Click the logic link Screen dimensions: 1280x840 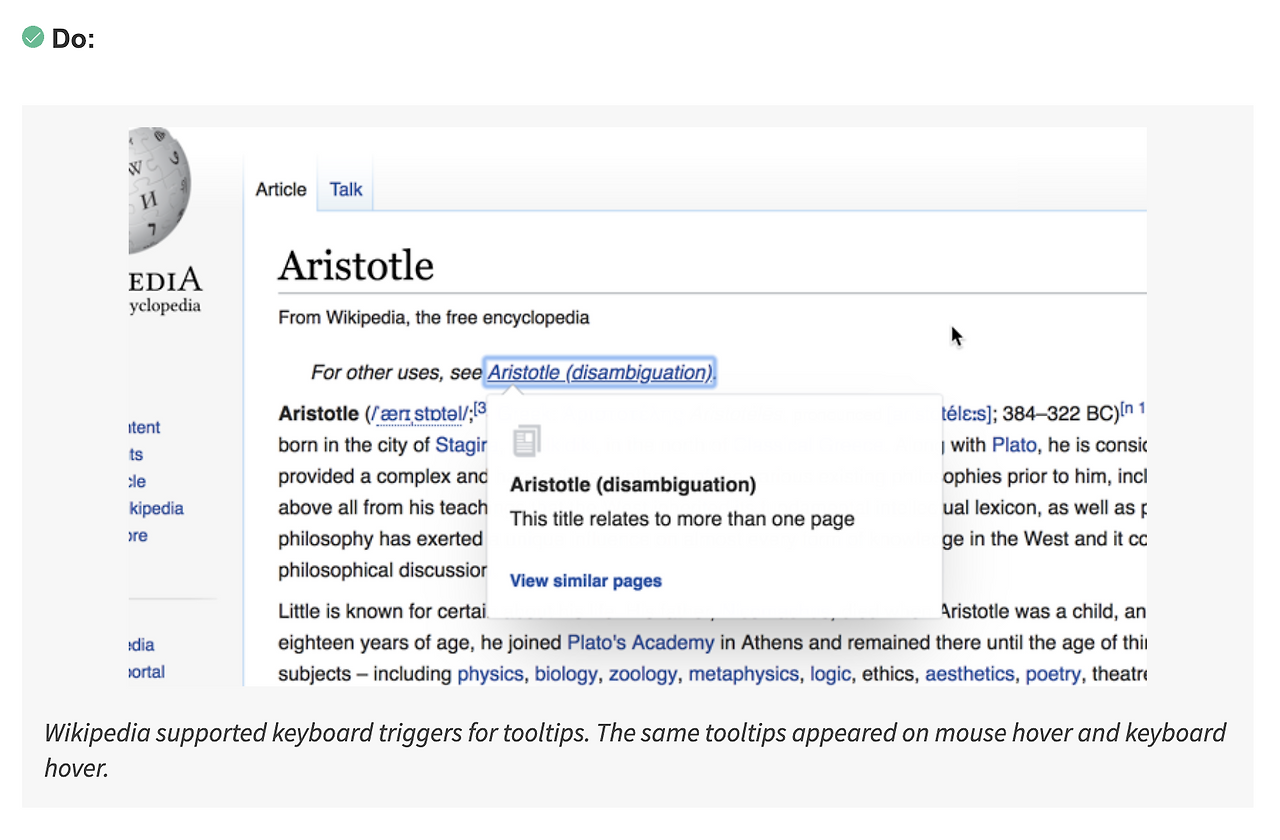click(x=830, y=674)
